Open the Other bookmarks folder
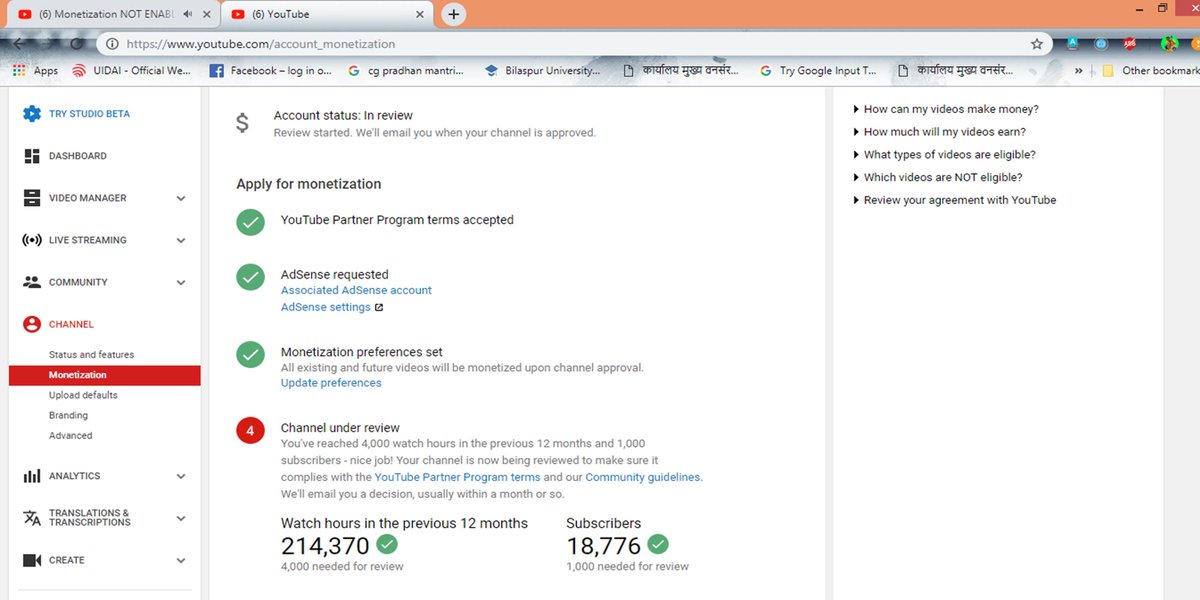This screenshot has width=1200, height=600. tap(1150, 71)
